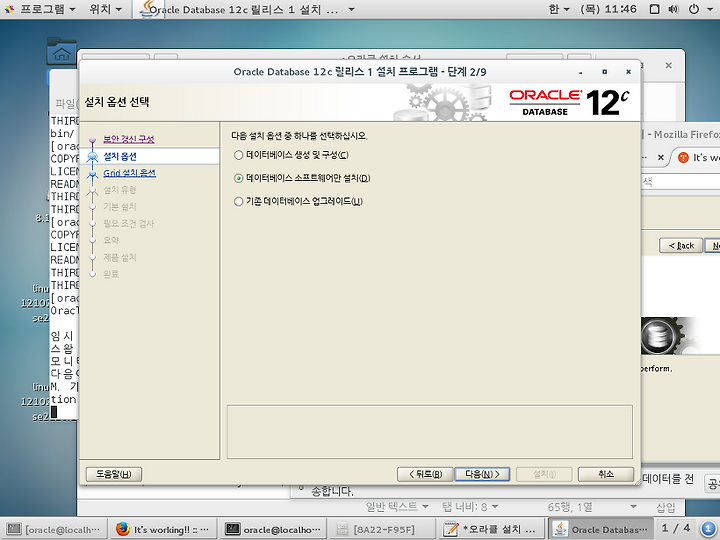
Task: Click the 다음(N) next button
Action: 482,474
